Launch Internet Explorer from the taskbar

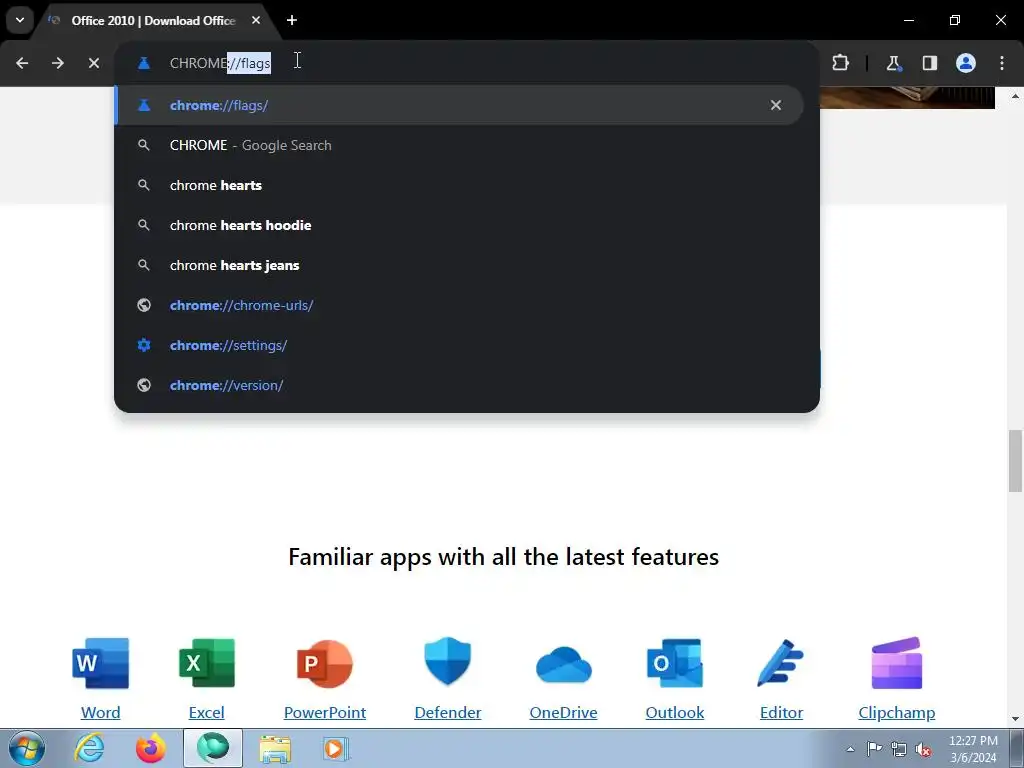coord(89,748)
